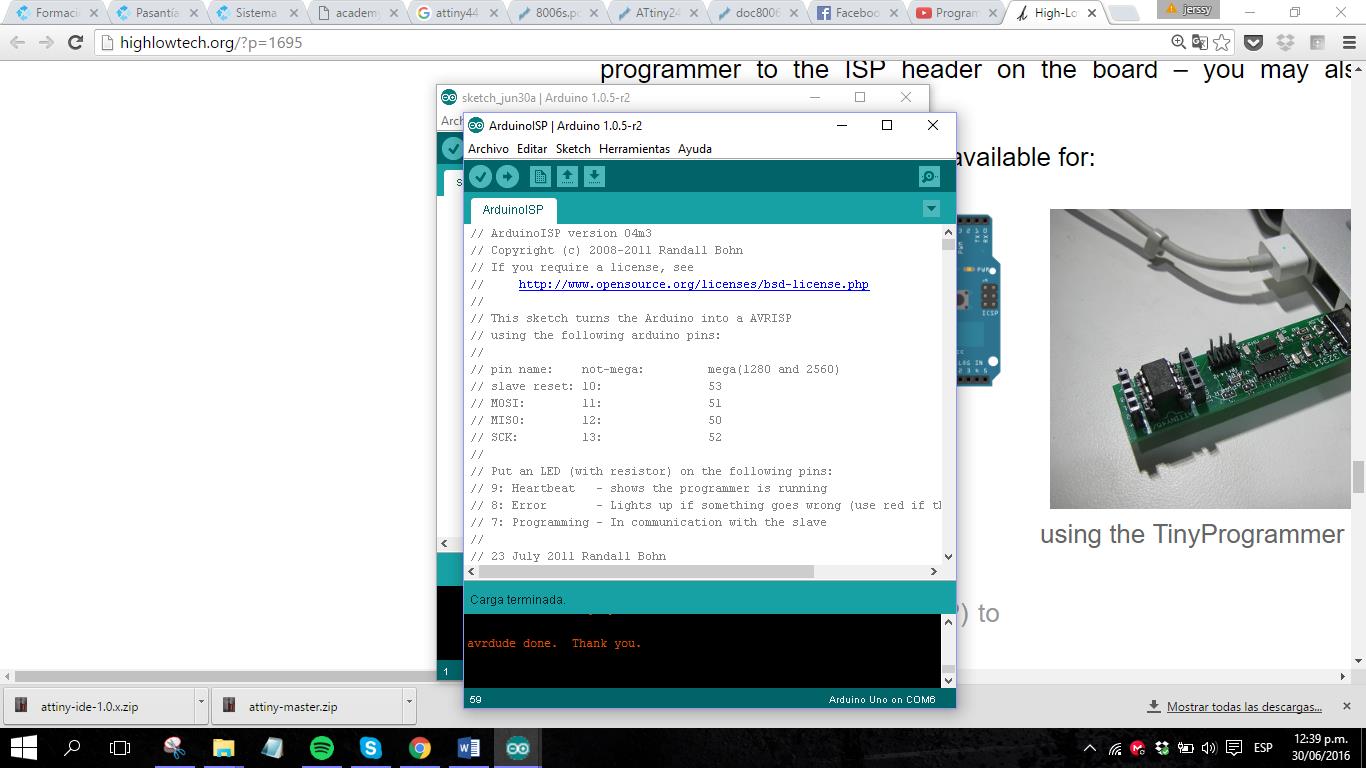Show hidden system tray icons
The image size is (1366, 768).
[1090, 748]
